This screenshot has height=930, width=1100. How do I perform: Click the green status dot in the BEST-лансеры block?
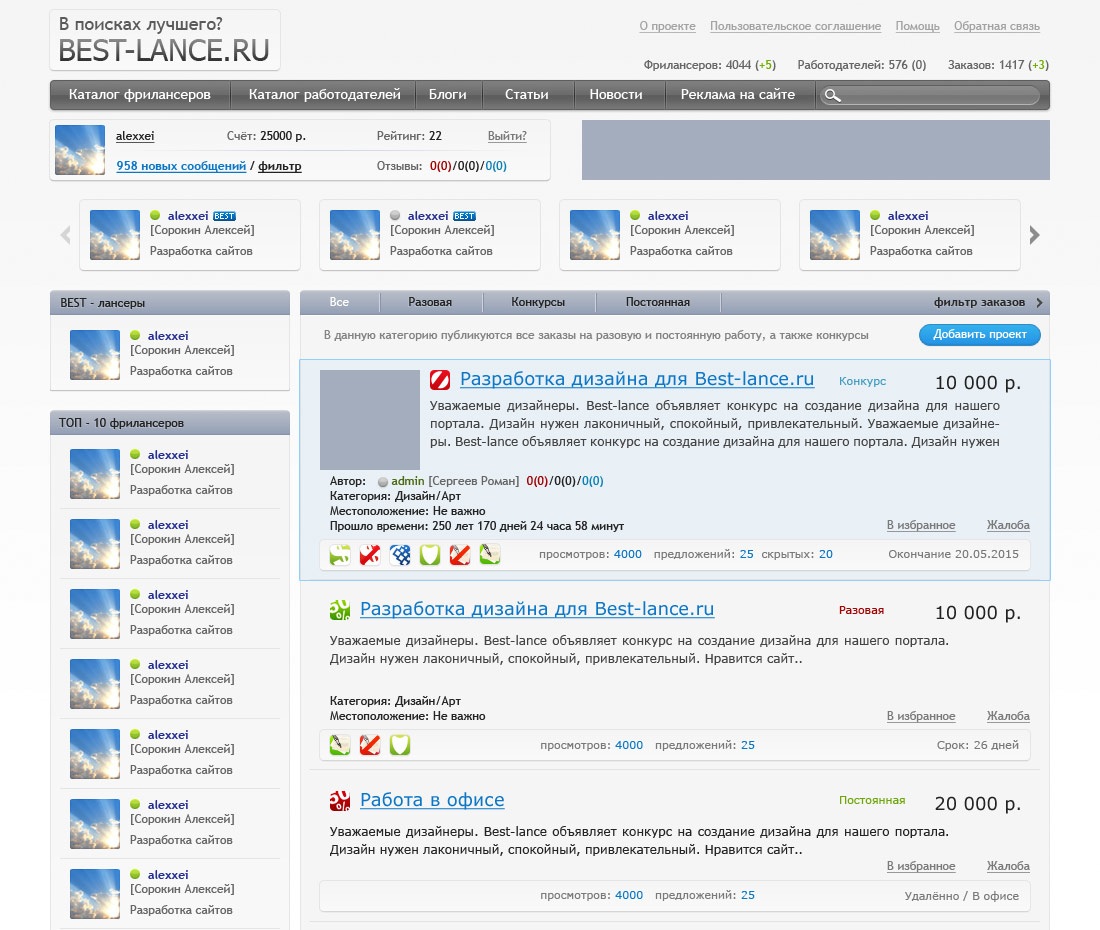pyautogui.click(x=135, y=335)
